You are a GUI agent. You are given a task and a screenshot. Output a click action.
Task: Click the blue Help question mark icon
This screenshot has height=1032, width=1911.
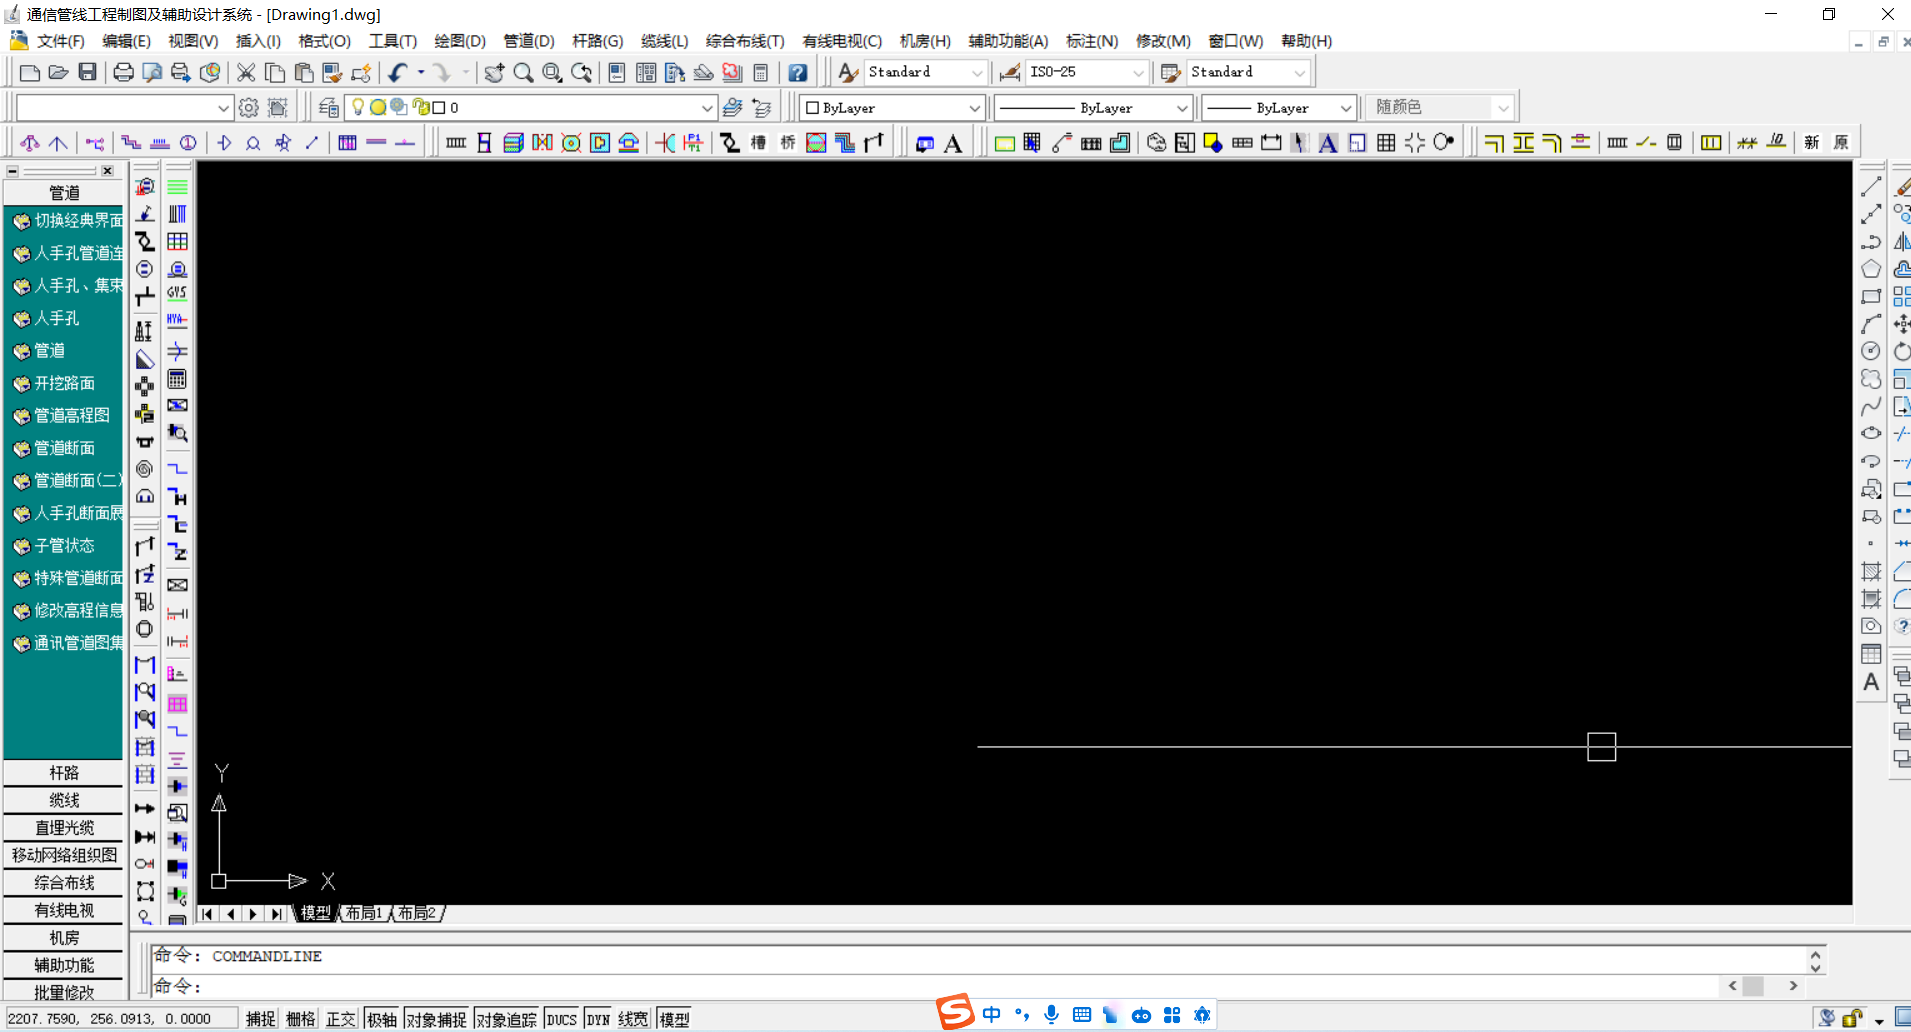point(797,72)
